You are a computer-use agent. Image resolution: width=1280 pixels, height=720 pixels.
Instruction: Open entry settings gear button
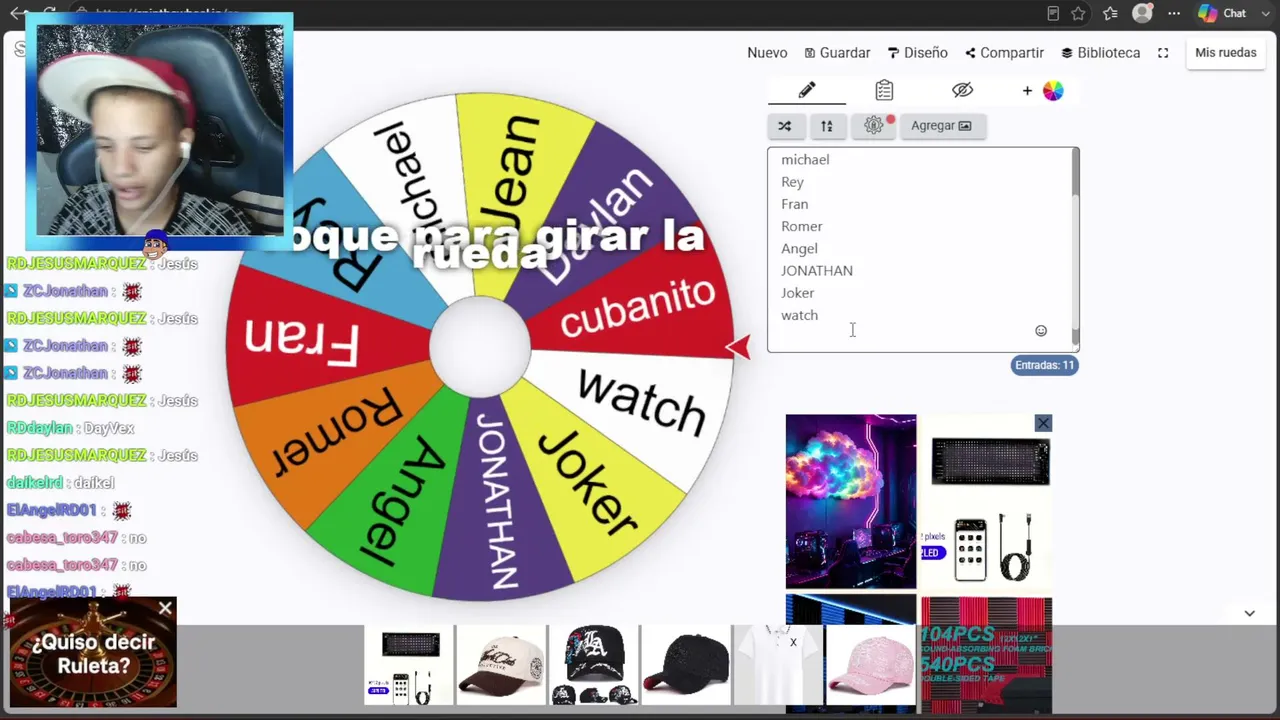[874, 126]
